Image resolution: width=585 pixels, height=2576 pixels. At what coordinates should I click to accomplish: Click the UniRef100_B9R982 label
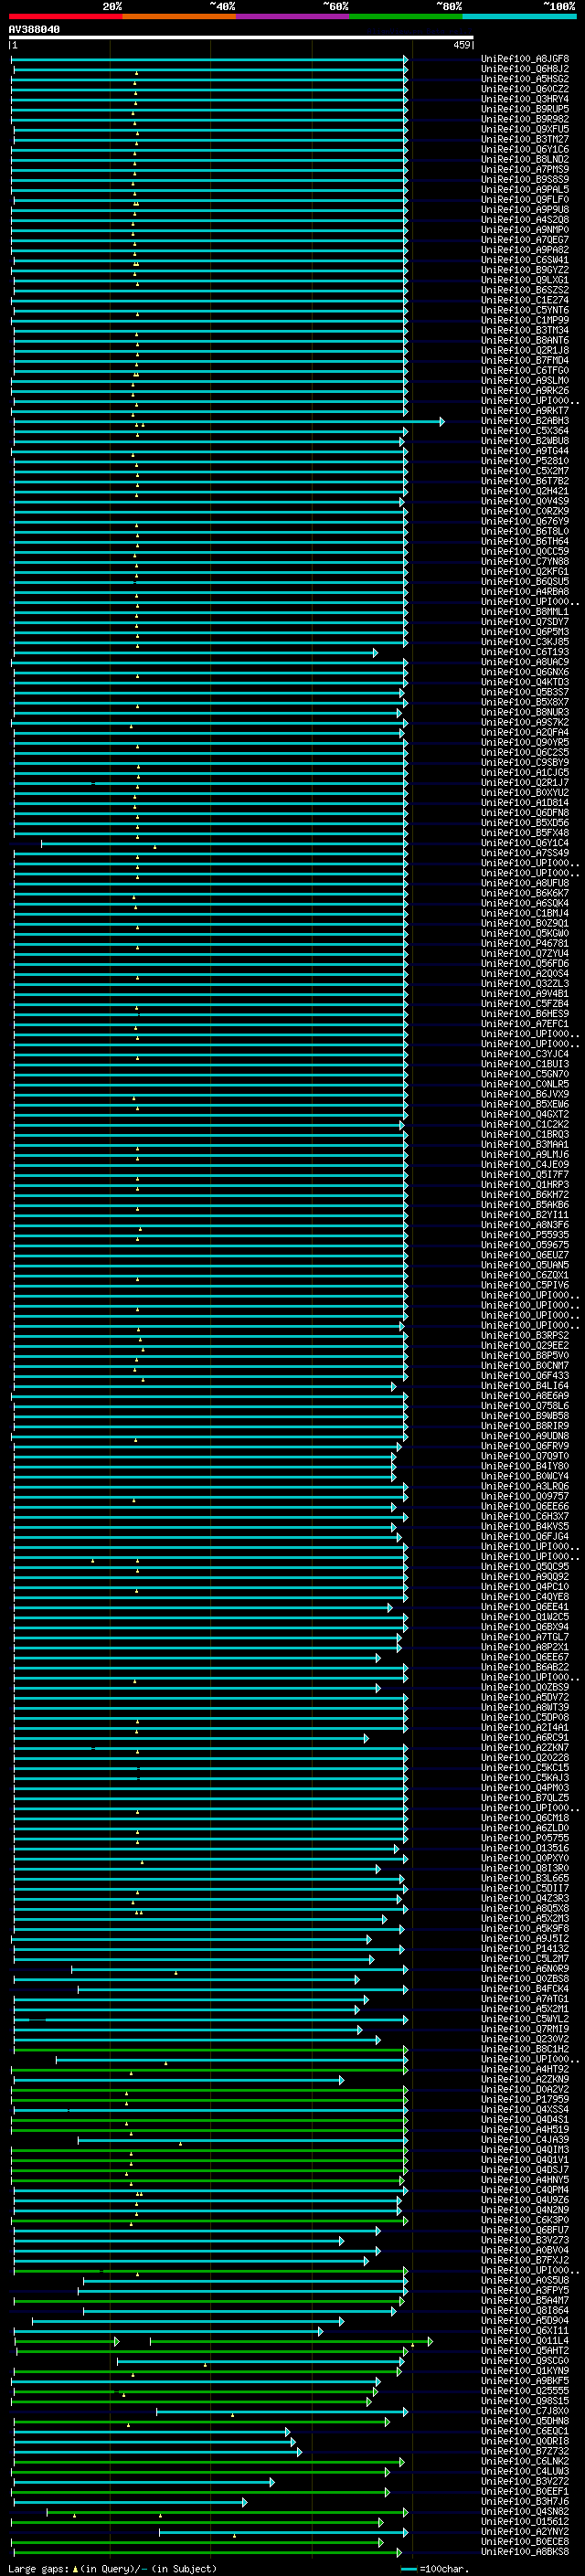coord(525,119)
